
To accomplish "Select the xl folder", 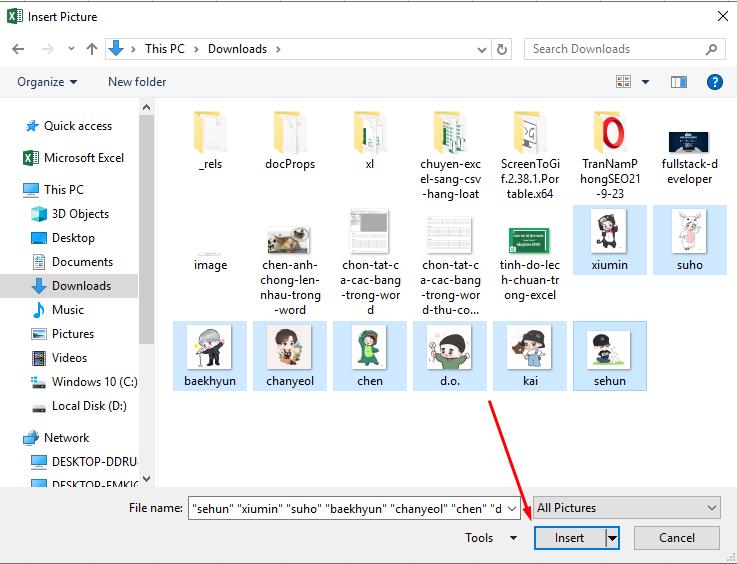I will tap(370, 140).
